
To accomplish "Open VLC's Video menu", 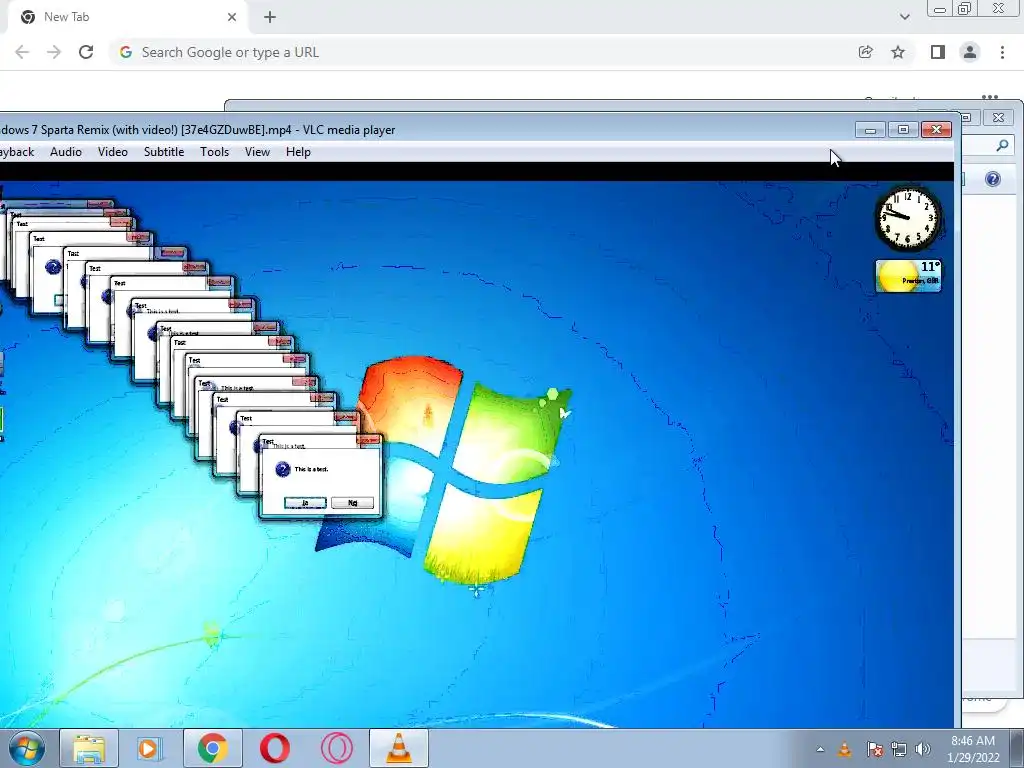I will tap(112, 152).
